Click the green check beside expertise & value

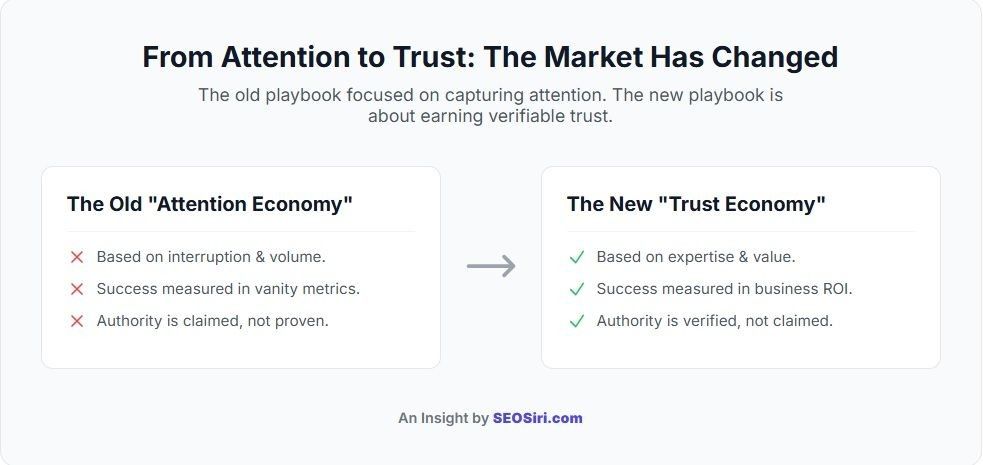(577, 257)
